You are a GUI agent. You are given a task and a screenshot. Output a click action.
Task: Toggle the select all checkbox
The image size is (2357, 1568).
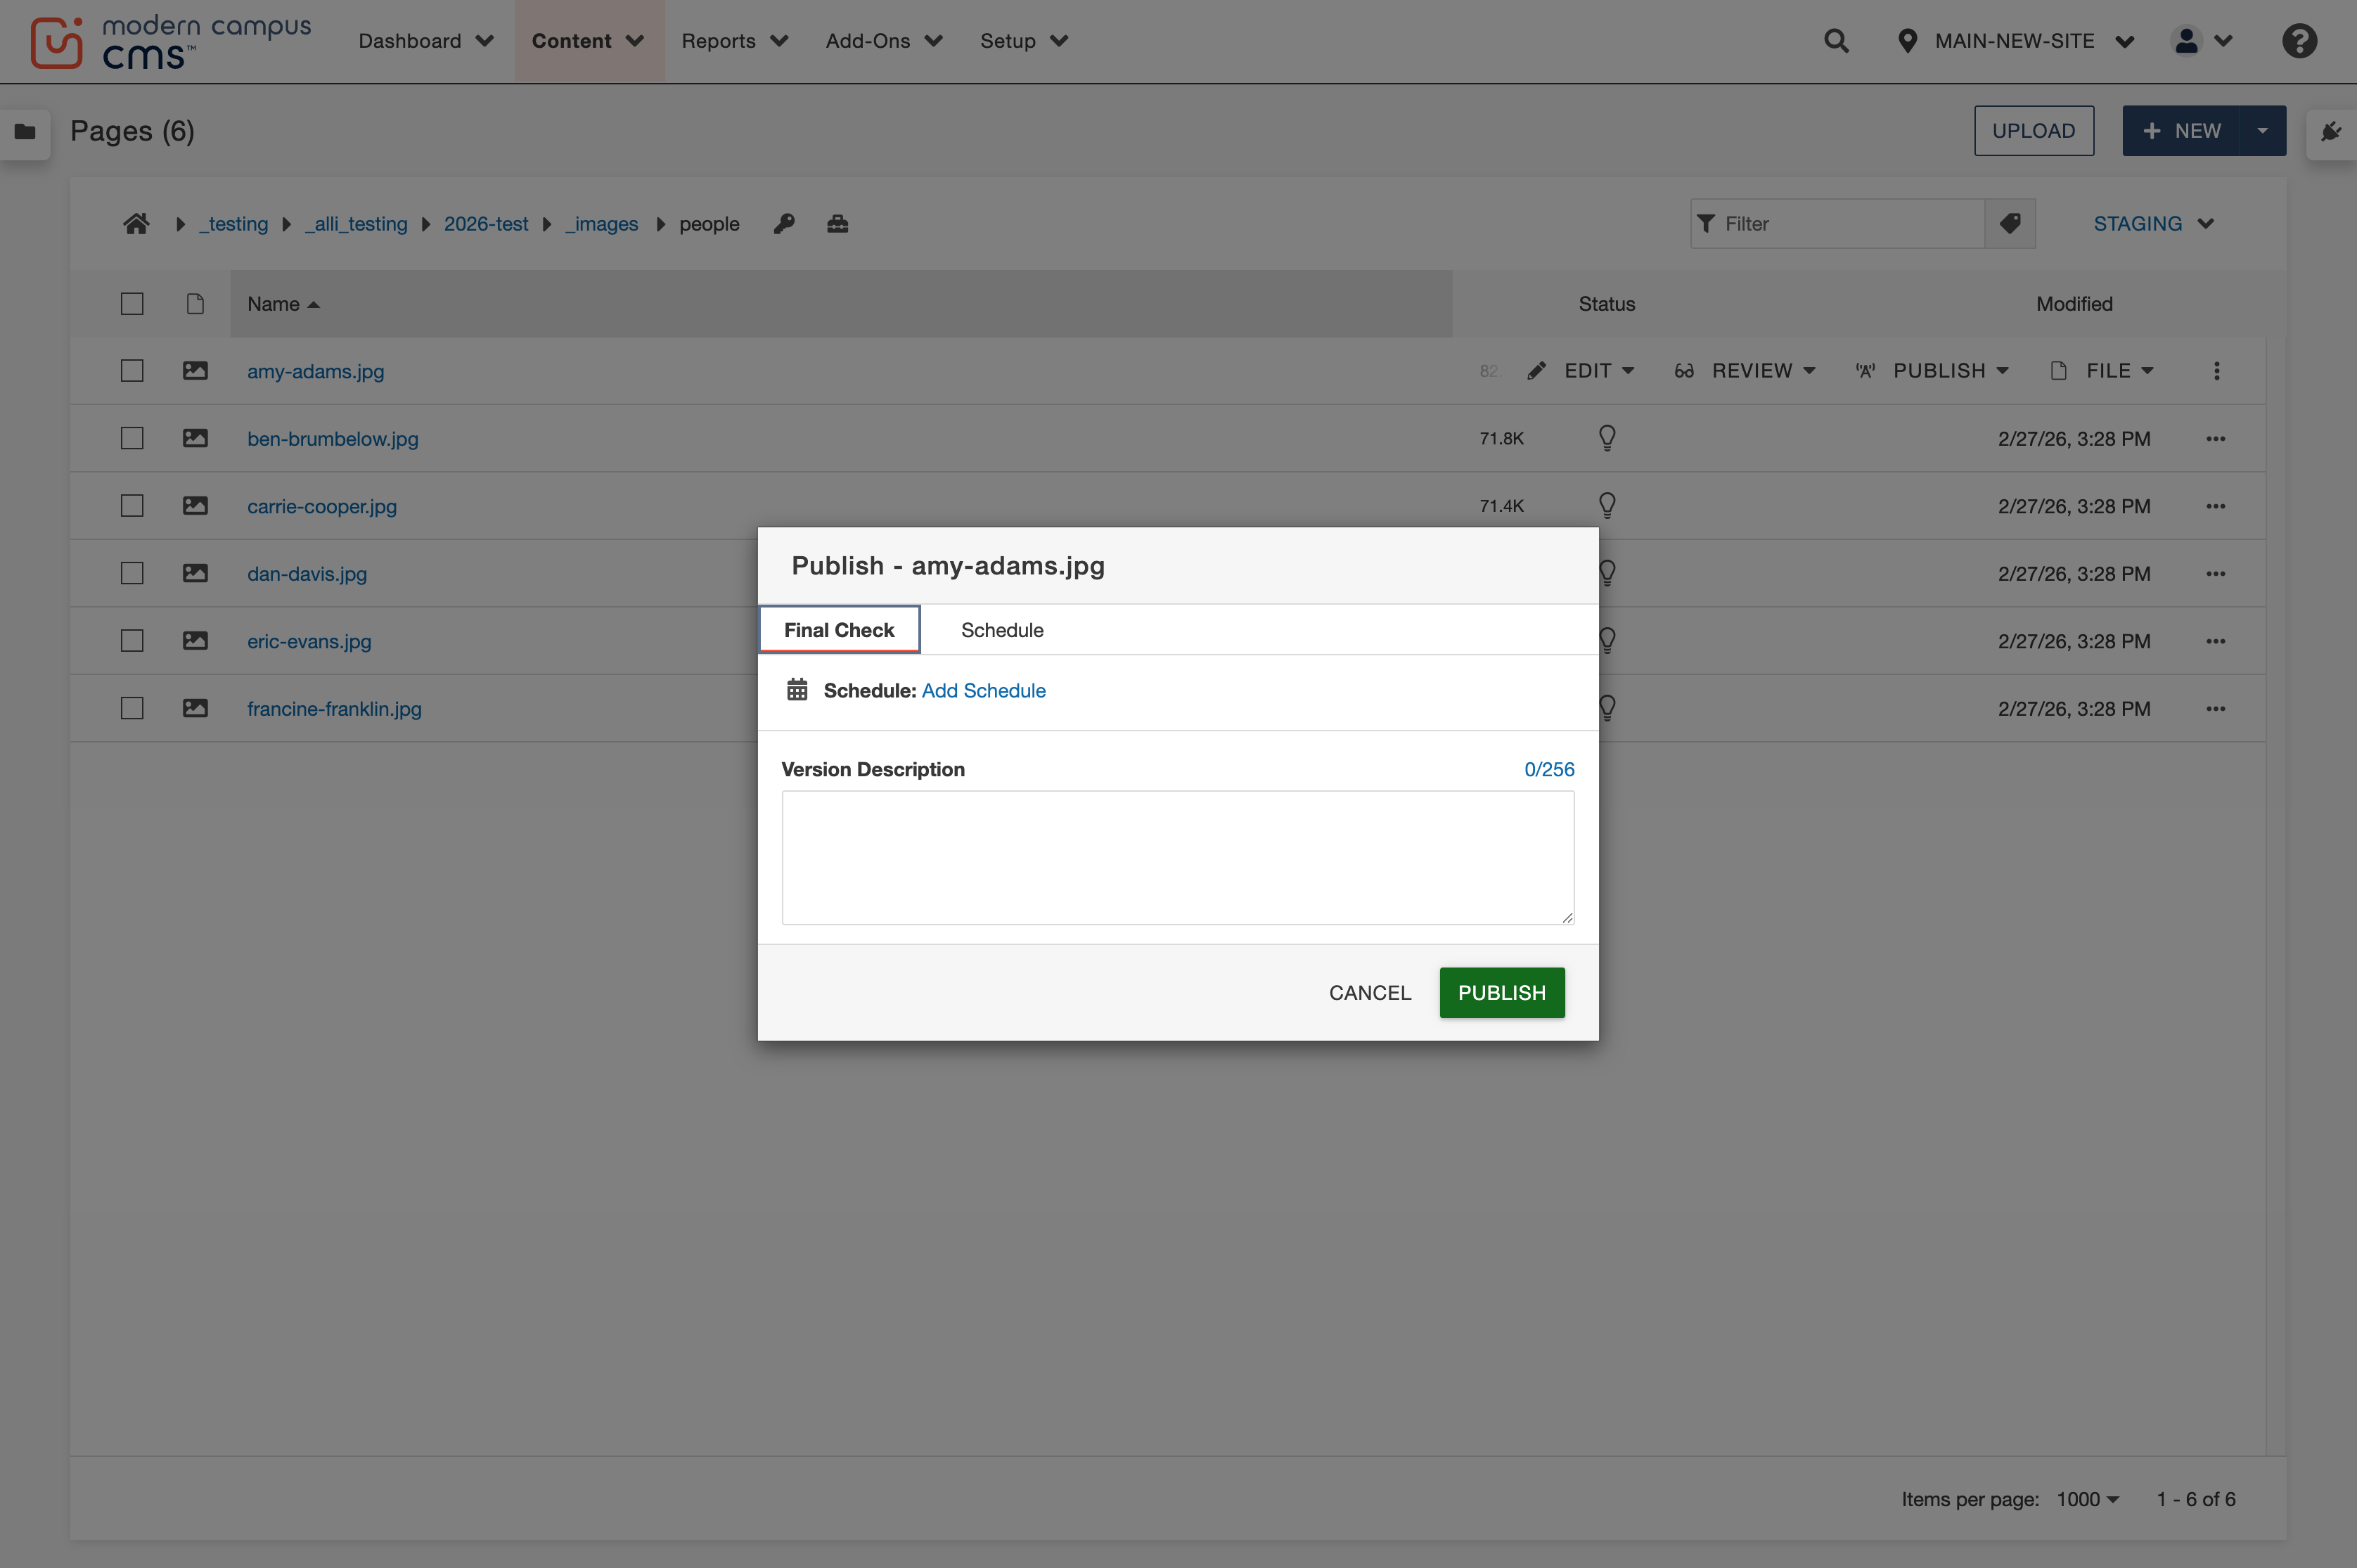(132, 304)
